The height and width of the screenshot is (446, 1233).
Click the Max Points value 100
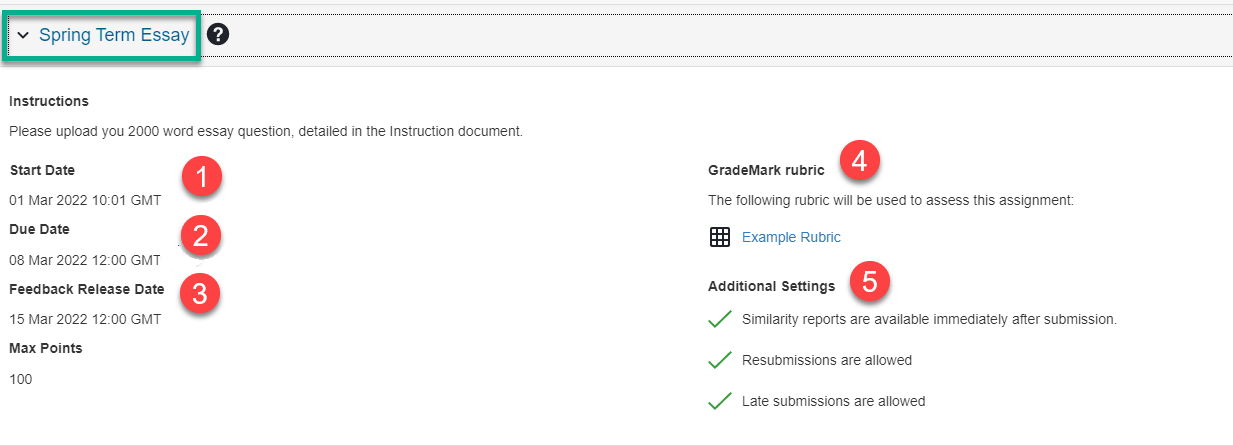[x=20, y=379]
